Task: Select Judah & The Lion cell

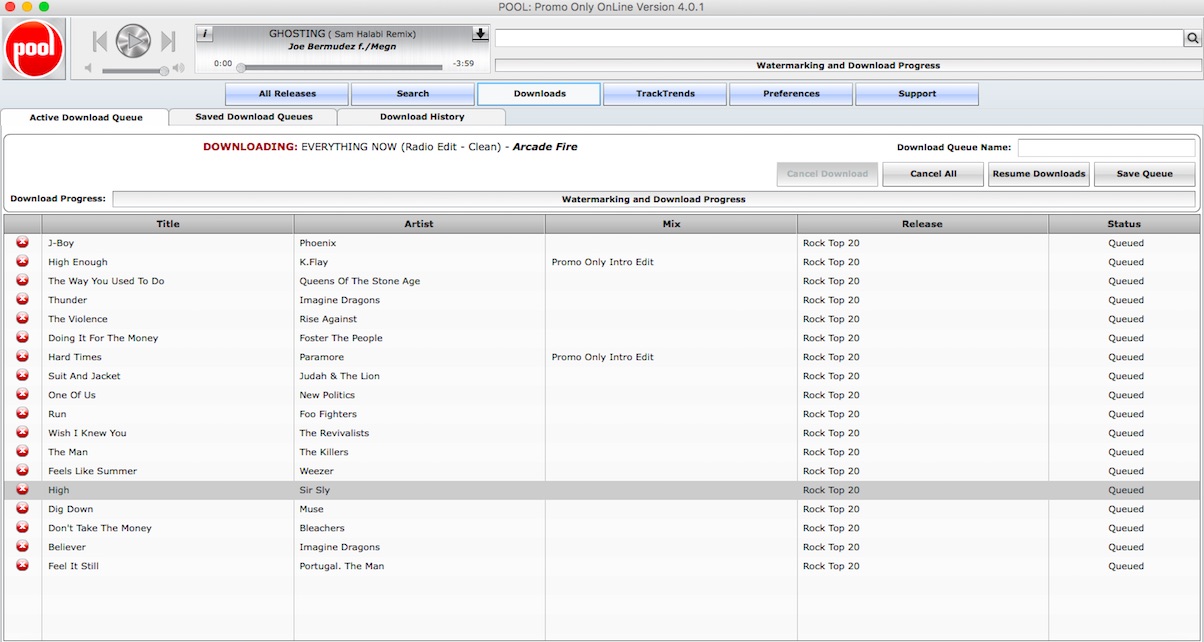Action: pyautogui.click(x=419, y=376)
